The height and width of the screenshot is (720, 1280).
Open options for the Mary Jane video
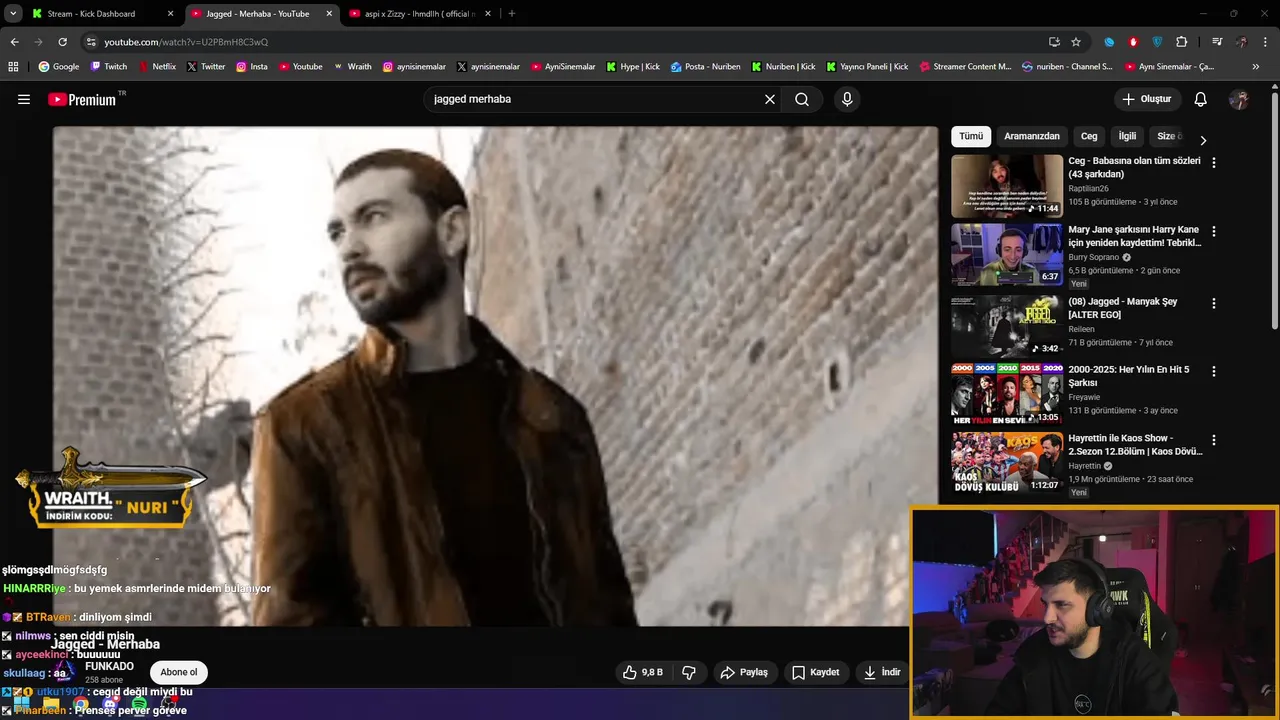(x=1214, y=231)
